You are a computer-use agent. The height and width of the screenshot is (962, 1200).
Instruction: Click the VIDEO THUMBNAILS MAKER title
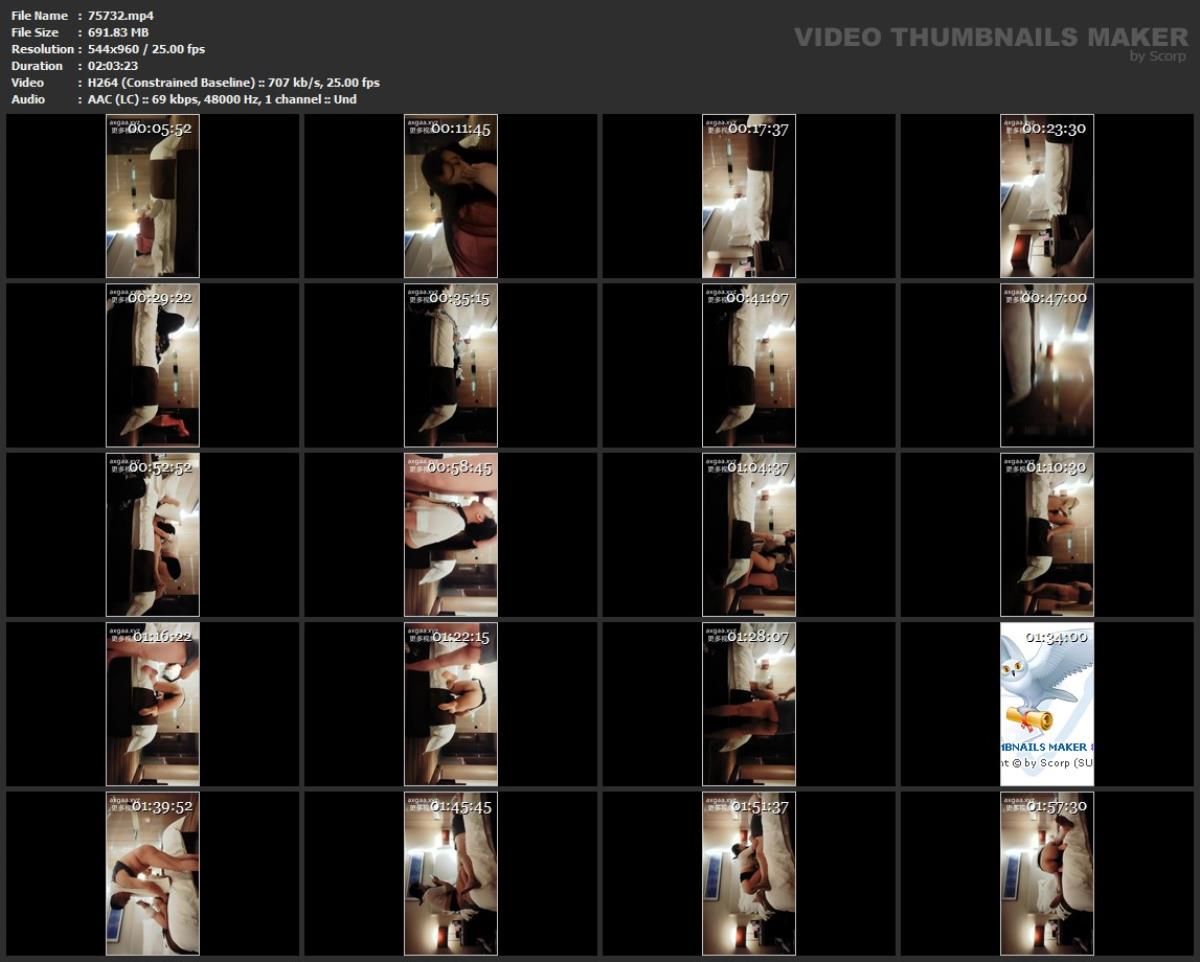tap(988, 35)
